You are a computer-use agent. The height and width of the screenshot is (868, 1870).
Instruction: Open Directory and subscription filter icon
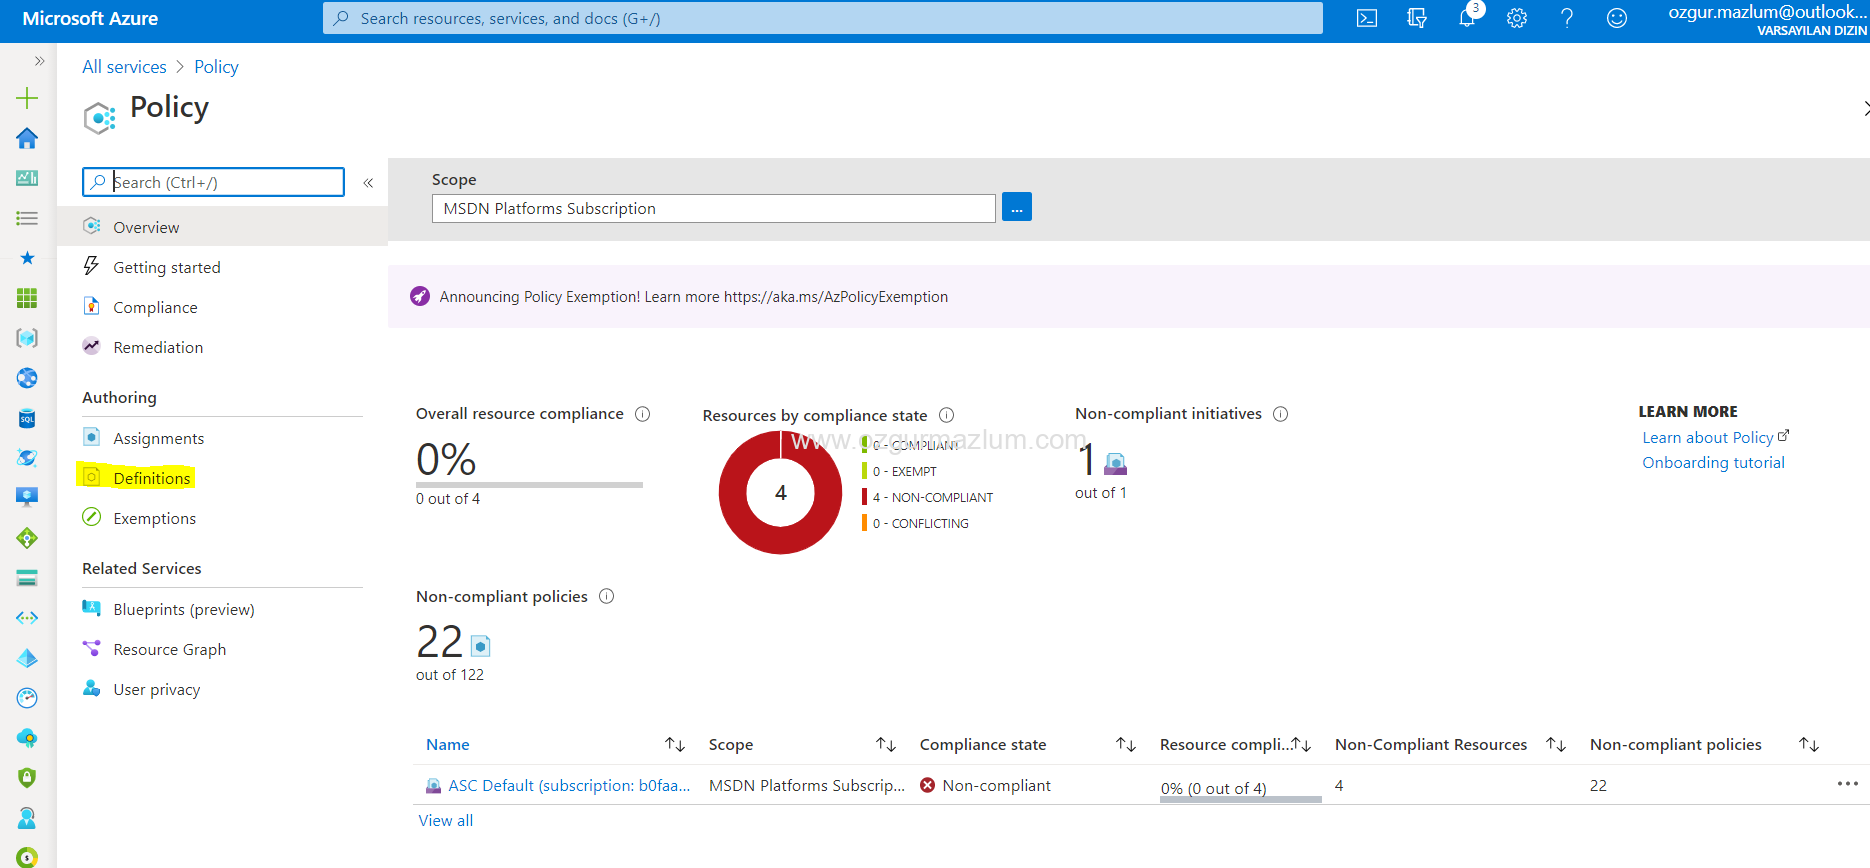[x=1417, y=18]
